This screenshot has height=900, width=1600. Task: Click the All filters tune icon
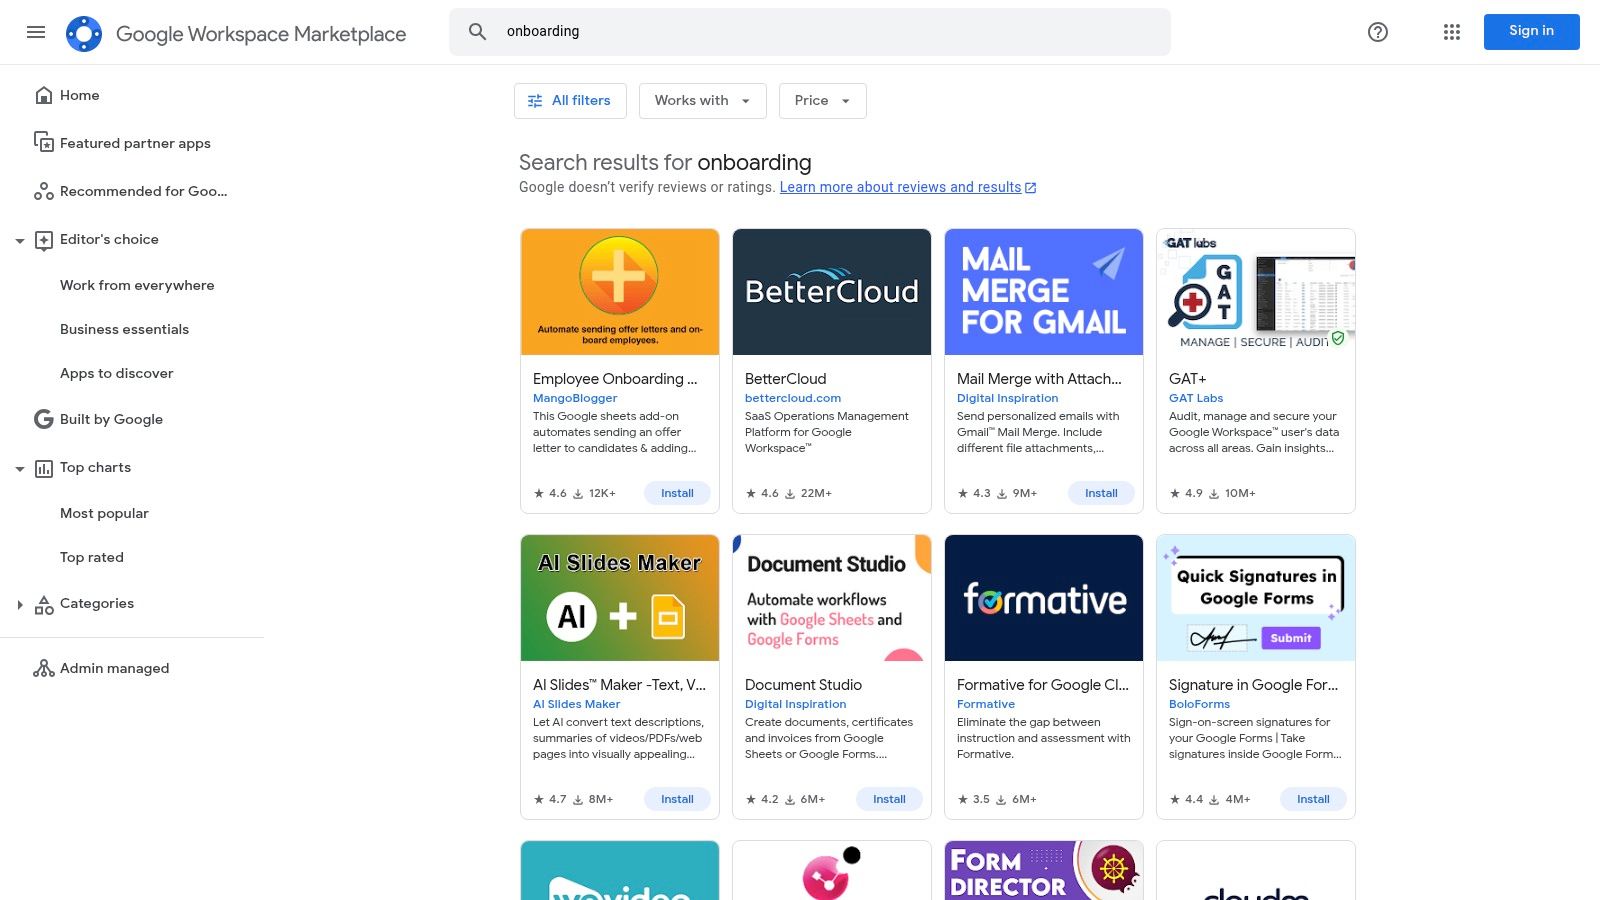click(535, 101)
